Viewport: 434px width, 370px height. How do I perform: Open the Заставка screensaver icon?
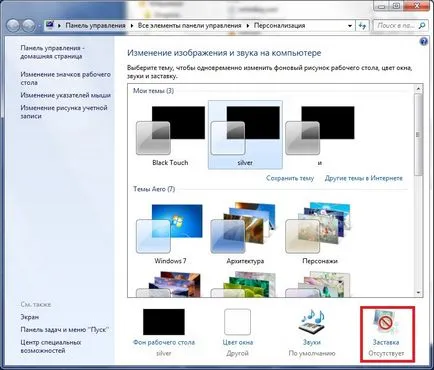386,322
